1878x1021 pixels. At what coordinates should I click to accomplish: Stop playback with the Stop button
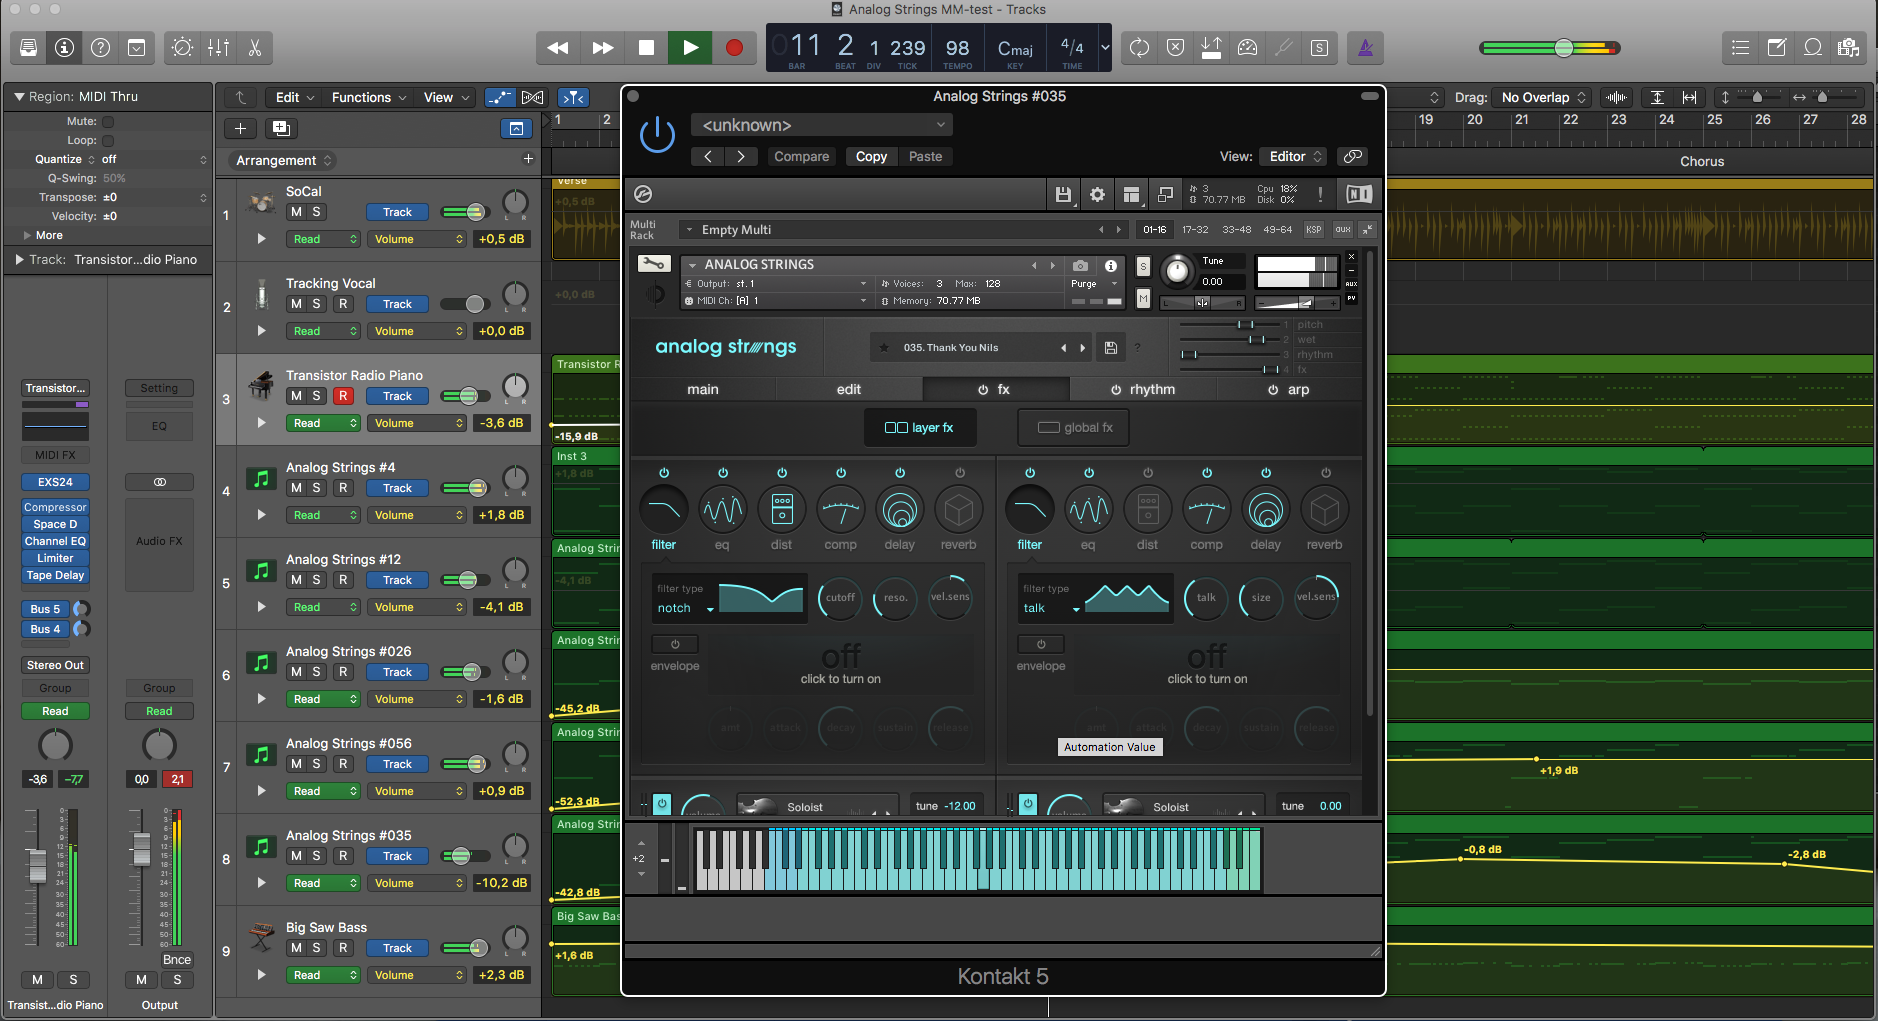pos(646,47)
